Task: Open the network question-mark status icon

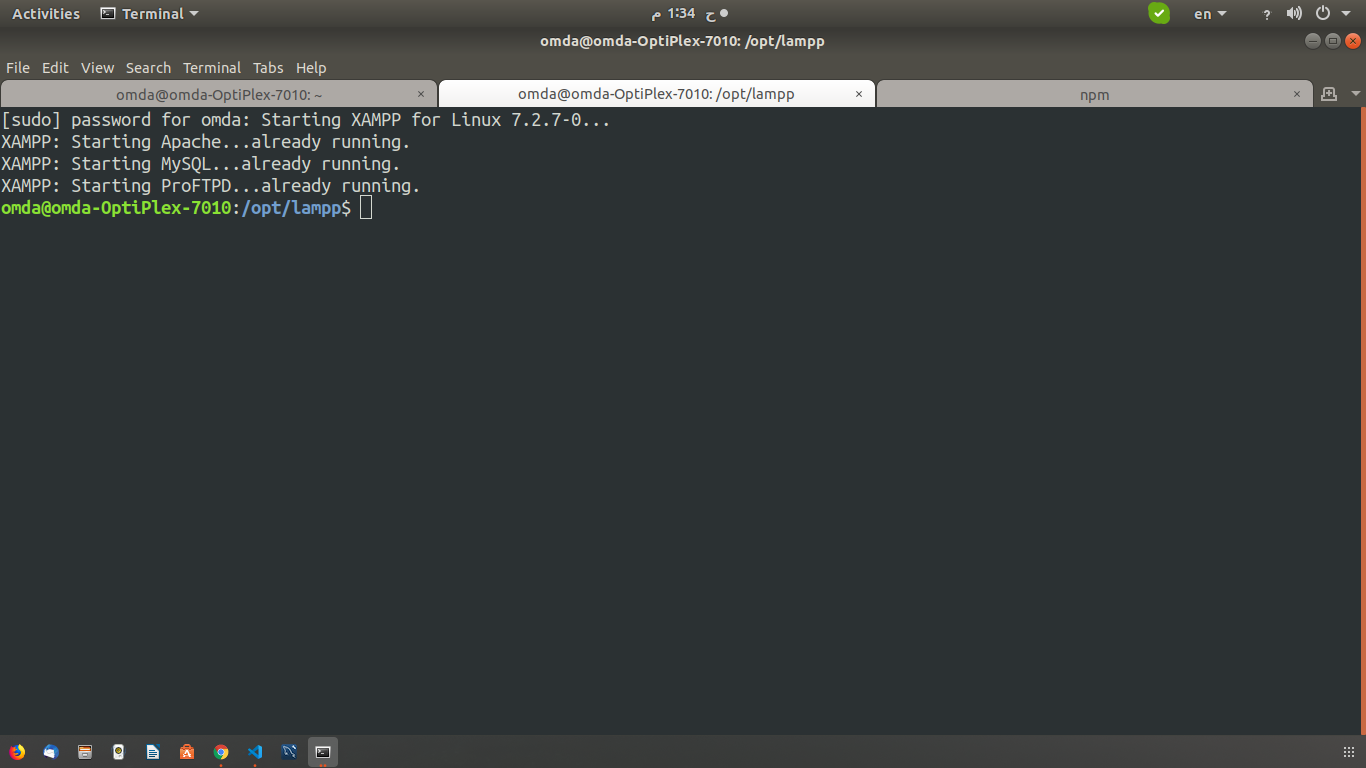Action: click(x=1267, y=14)
